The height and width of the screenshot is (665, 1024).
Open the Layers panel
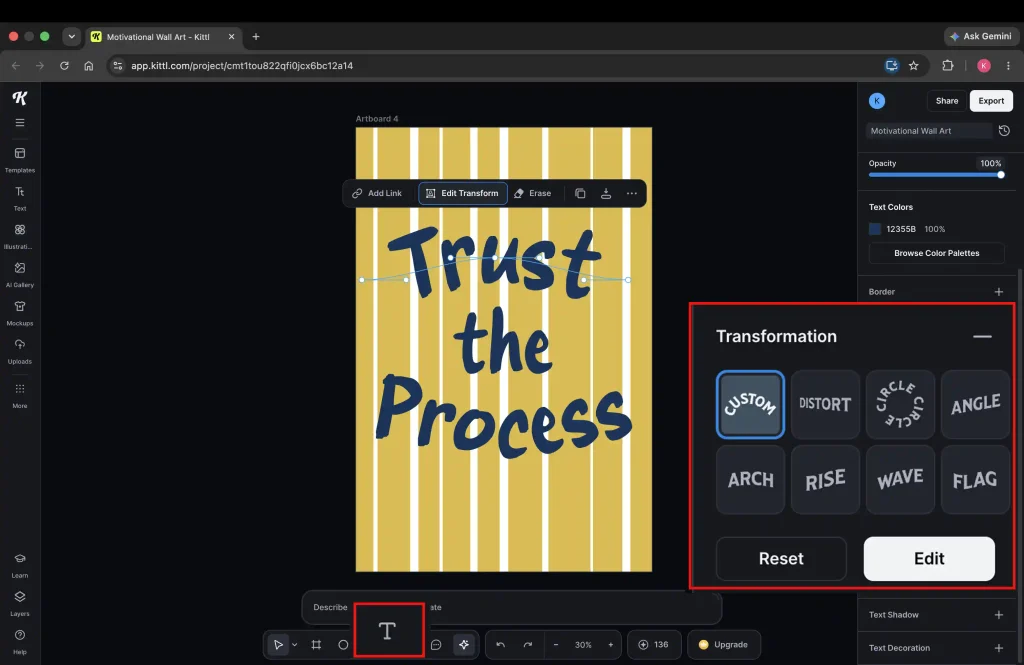click(20, 603)
